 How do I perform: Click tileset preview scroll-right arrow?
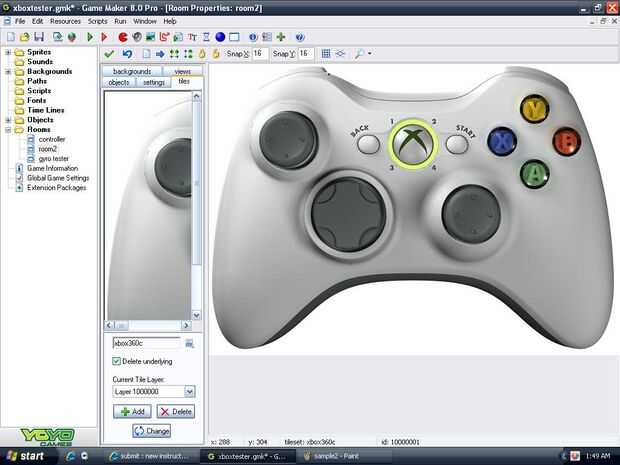(x=186, y=325)
